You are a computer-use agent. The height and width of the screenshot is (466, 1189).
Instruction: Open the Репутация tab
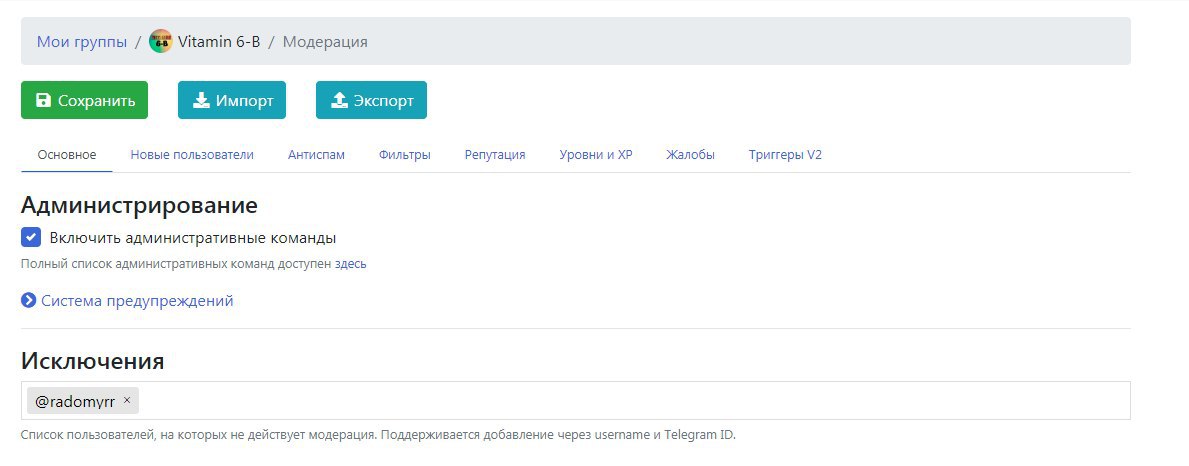[x=495, y=155]
